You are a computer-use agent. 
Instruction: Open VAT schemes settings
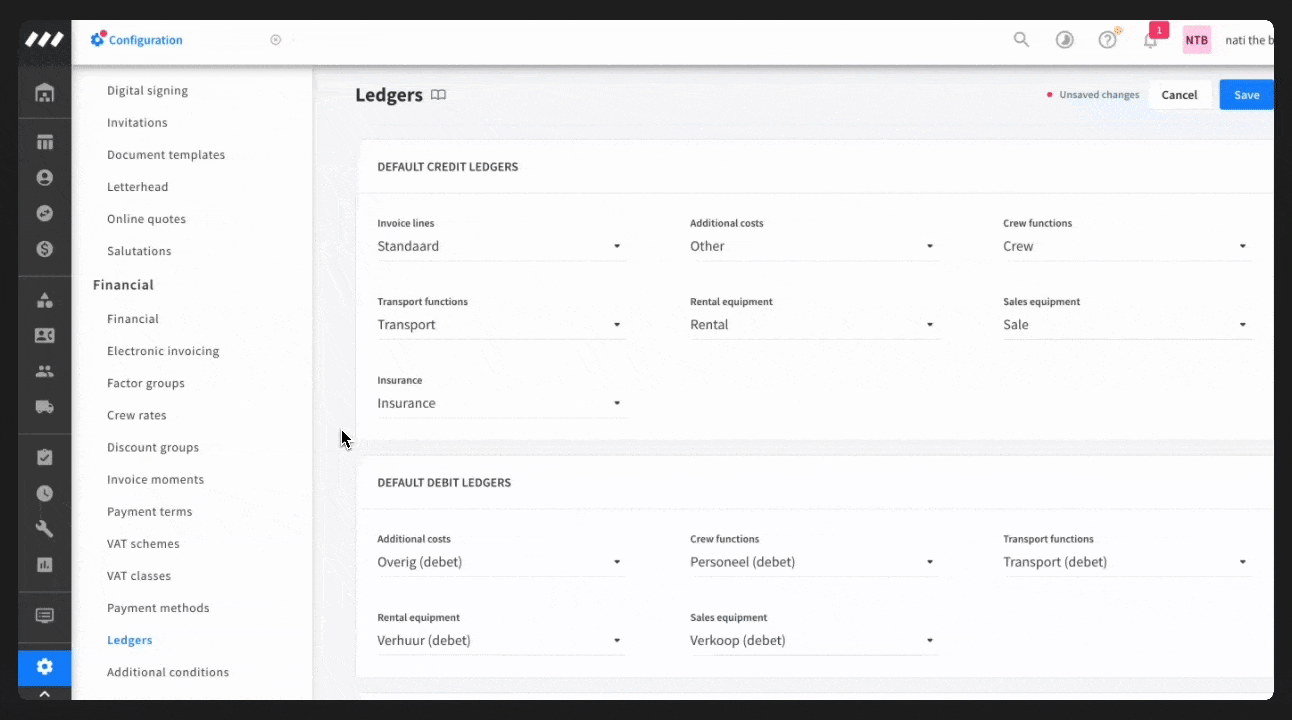pyautogui.click(x=143, y=544)
